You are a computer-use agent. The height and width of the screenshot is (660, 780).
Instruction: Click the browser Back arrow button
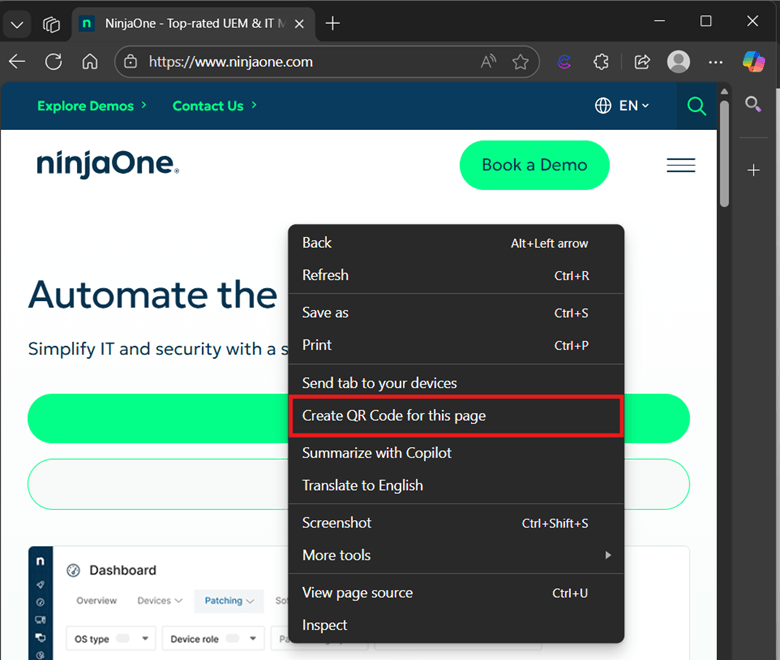17,62
